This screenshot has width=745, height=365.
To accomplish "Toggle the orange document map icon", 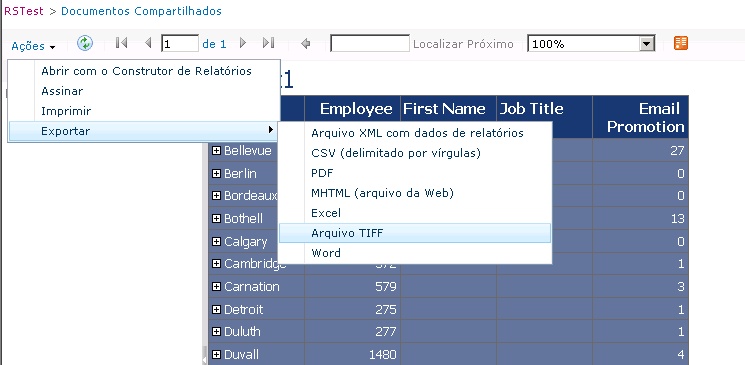I will [x=681, y=43].
